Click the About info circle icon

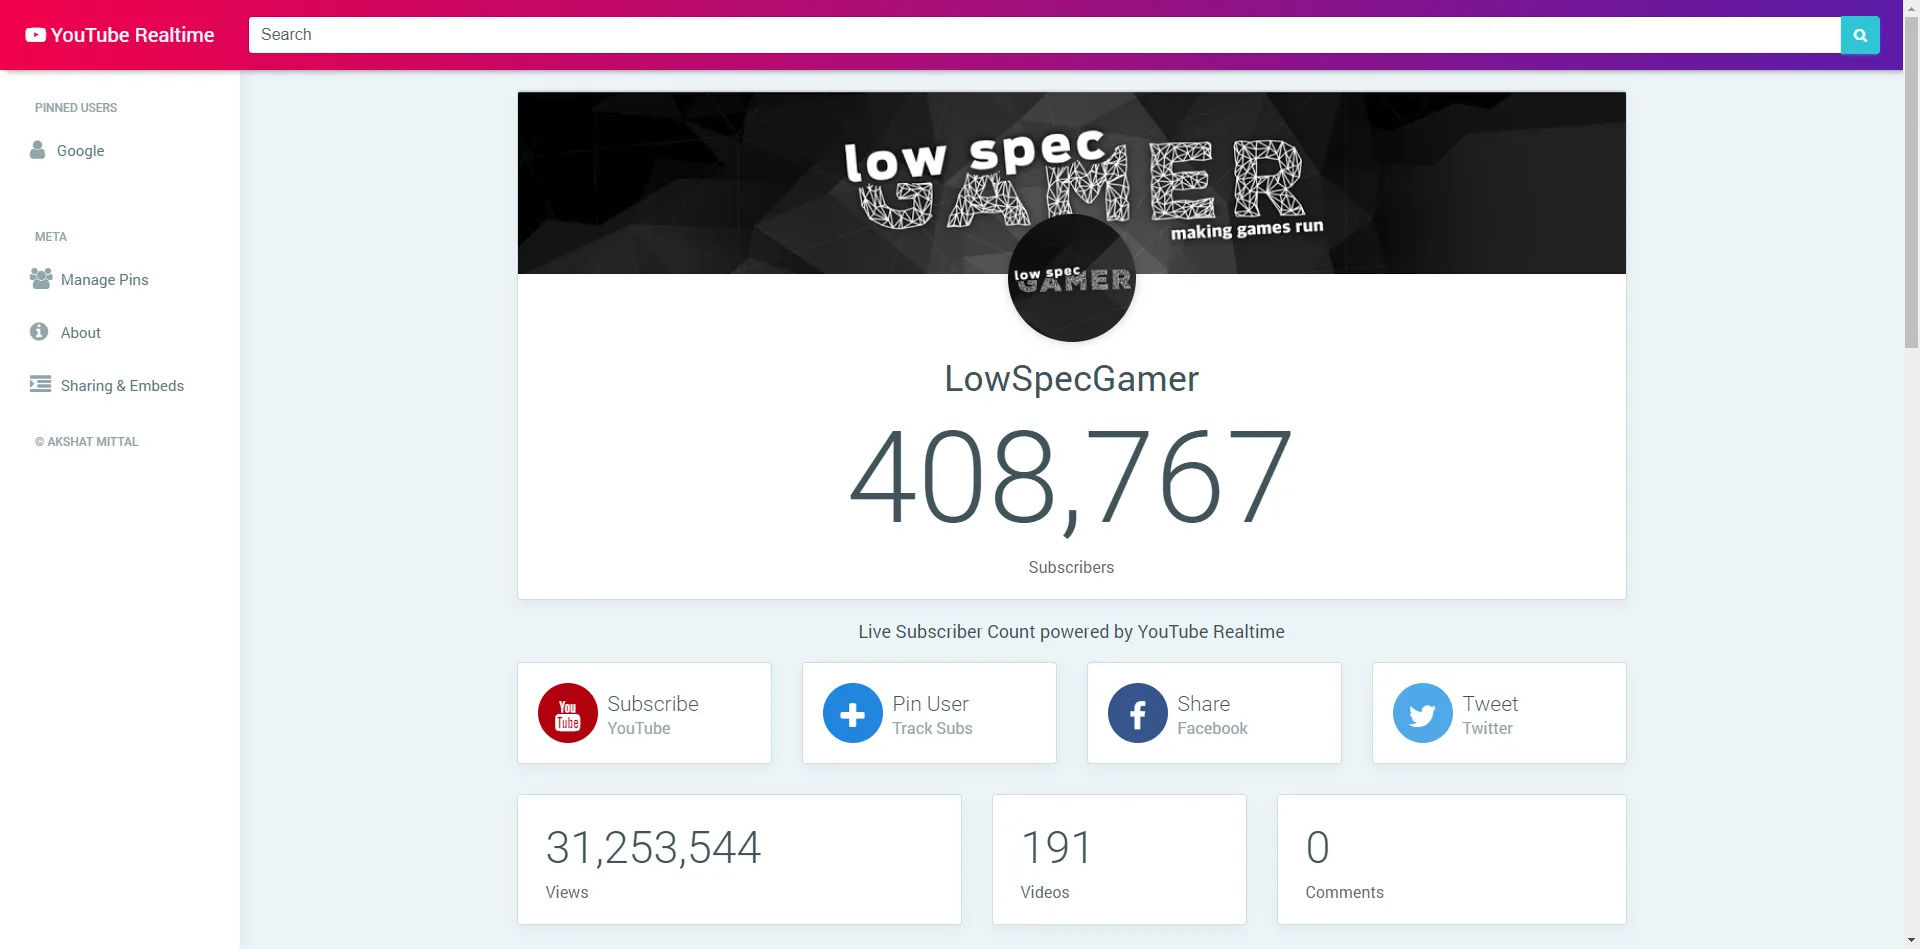tap(40, 332)
